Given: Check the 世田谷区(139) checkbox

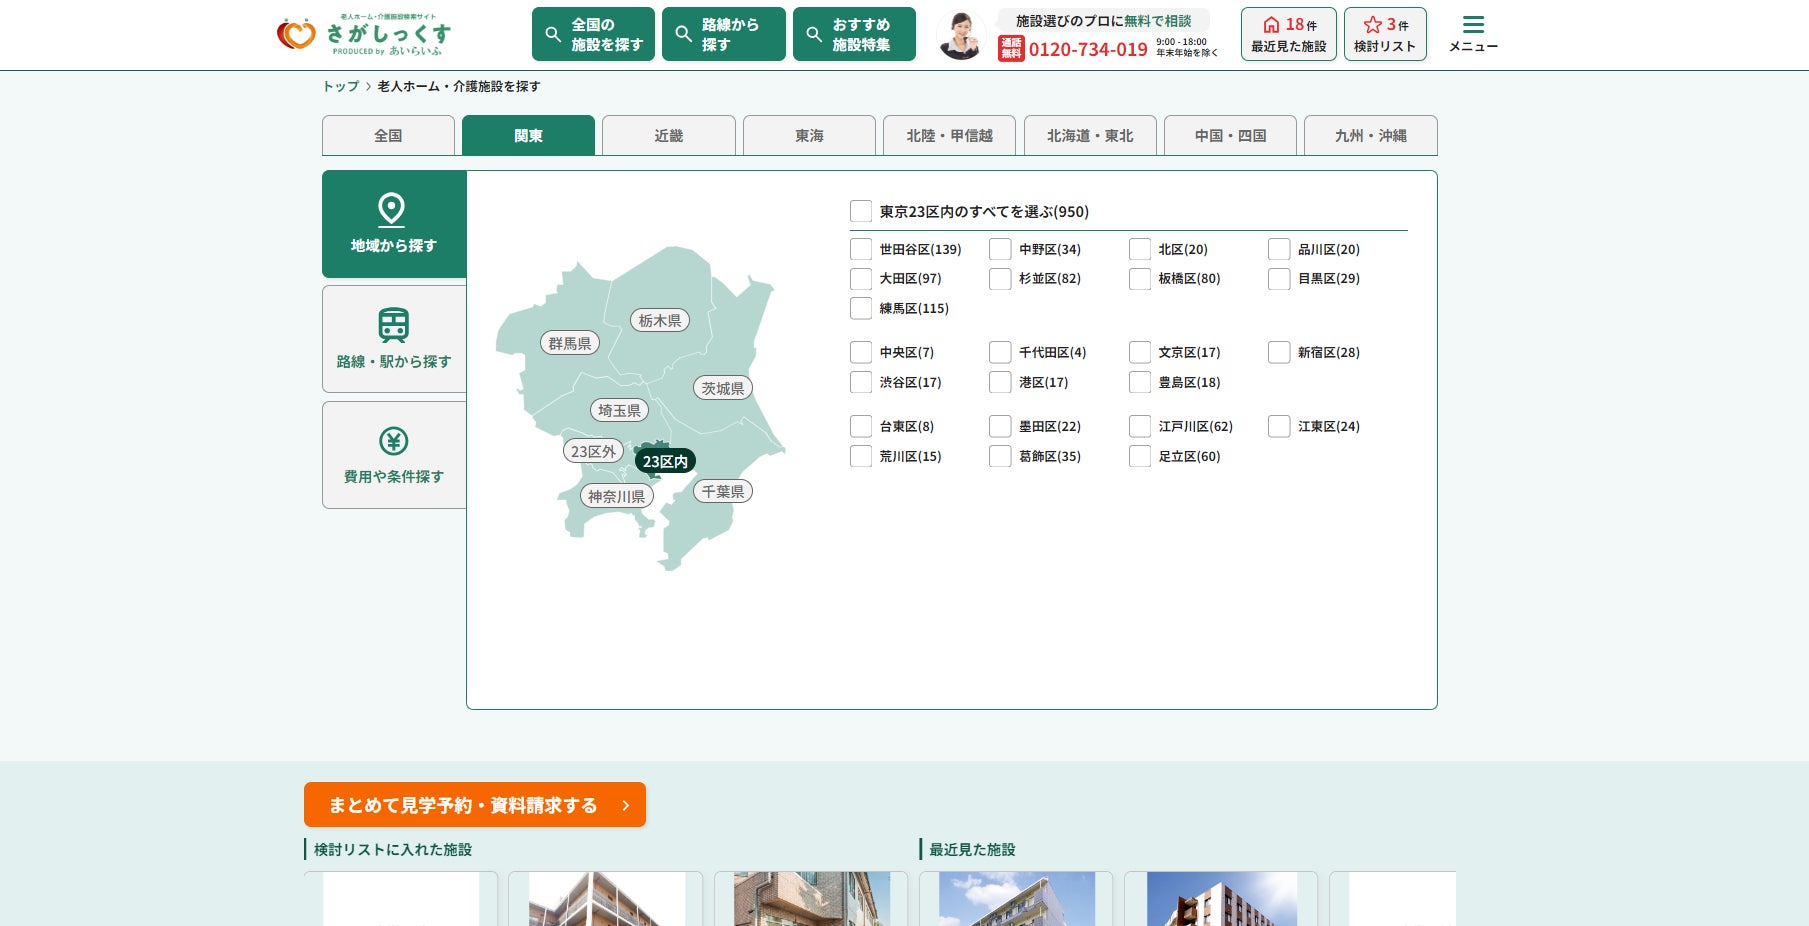Looking at the screenshot, I should [861, 249].
